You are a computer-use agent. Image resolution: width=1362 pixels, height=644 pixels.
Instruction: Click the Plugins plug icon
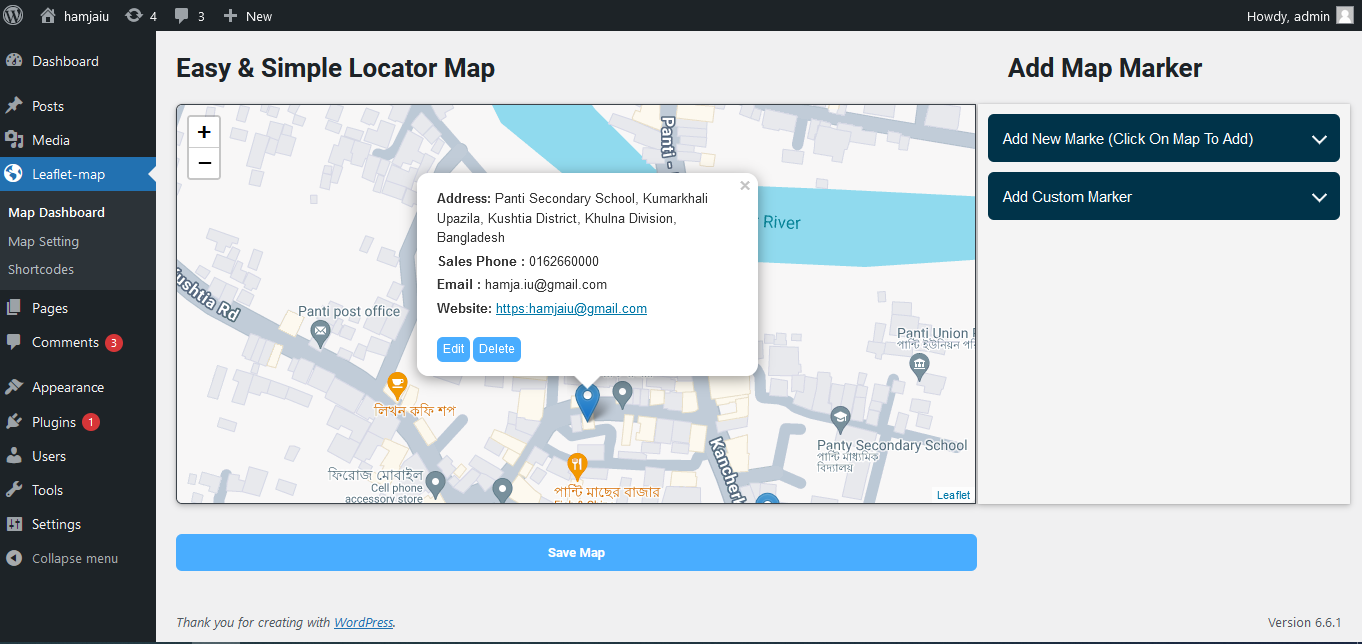click(14, 422)
